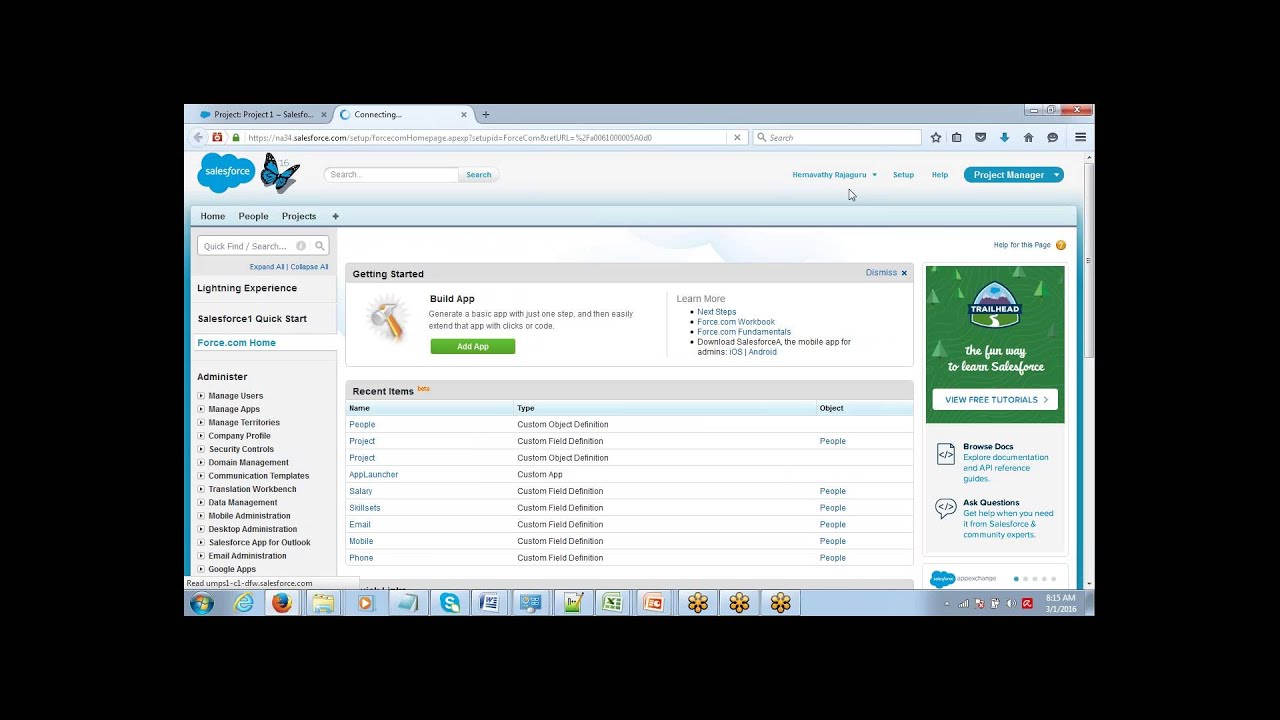Expand the Domain Management node
Viewport: 1280px width, 720px height.
pos(201,462)
